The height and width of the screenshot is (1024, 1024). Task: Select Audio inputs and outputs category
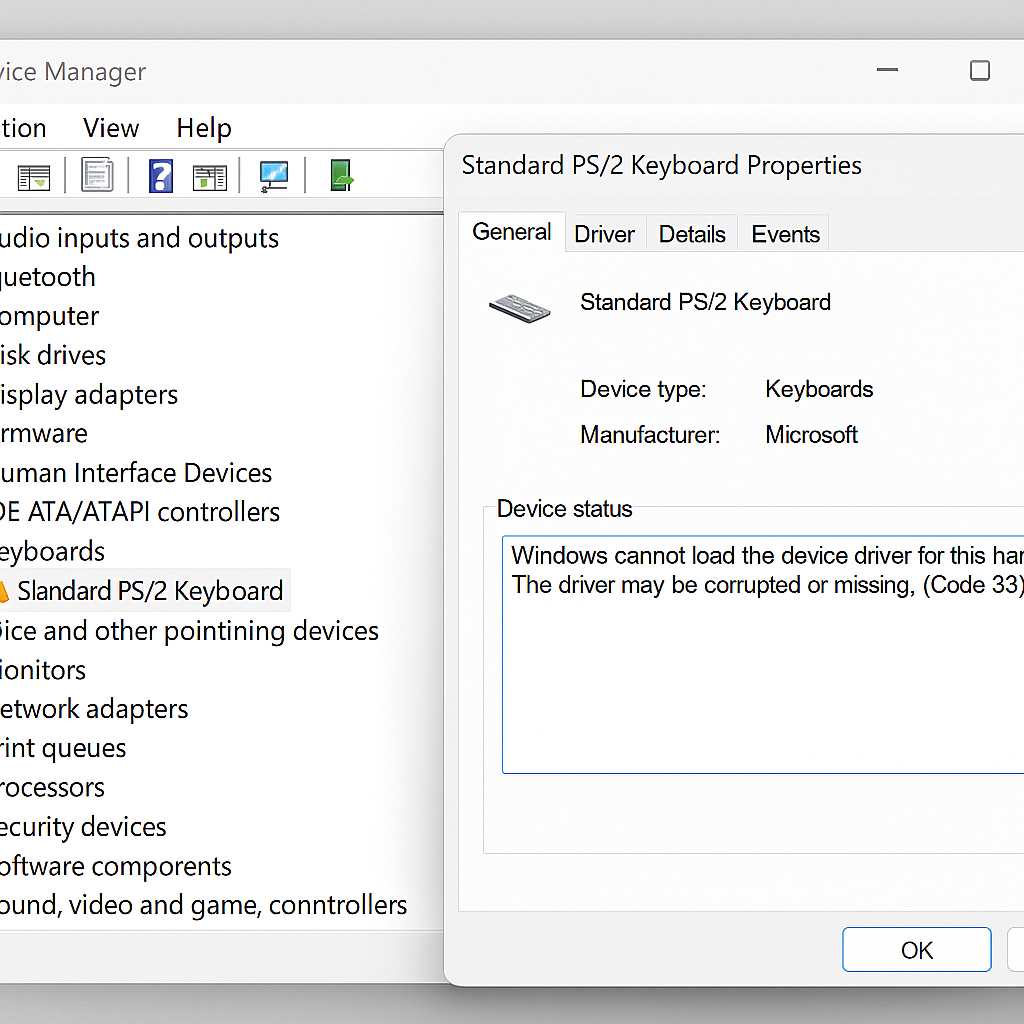coord(139,238)
